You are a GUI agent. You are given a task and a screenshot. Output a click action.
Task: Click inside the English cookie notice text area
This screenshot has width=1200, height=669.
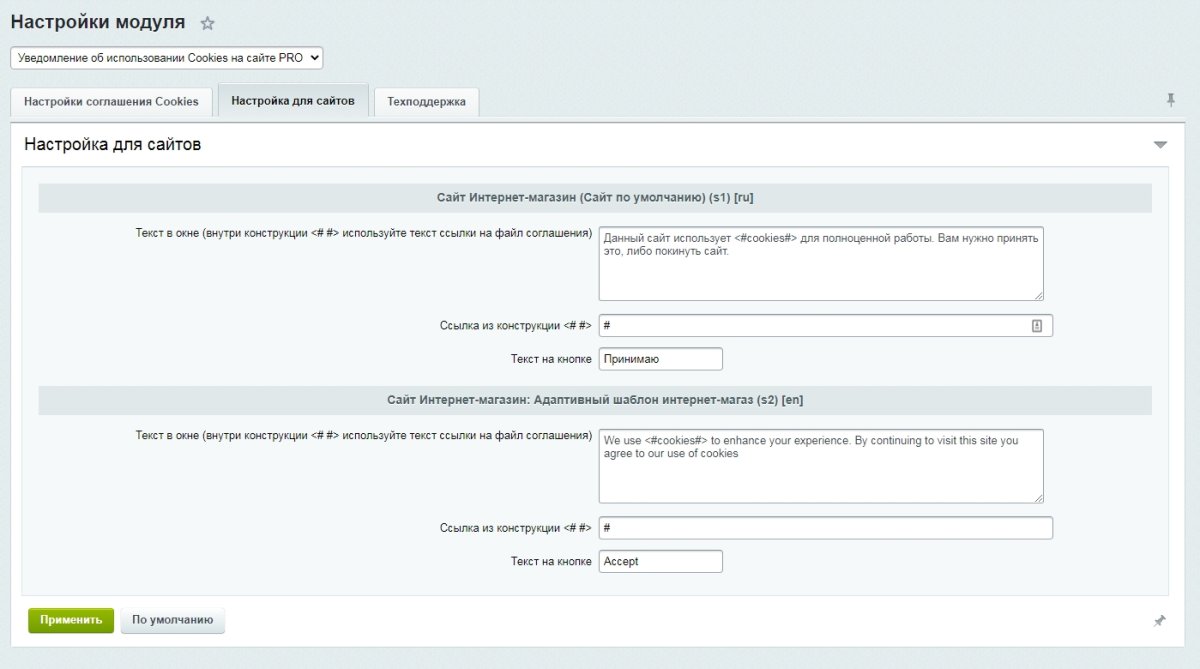[820, 465]
